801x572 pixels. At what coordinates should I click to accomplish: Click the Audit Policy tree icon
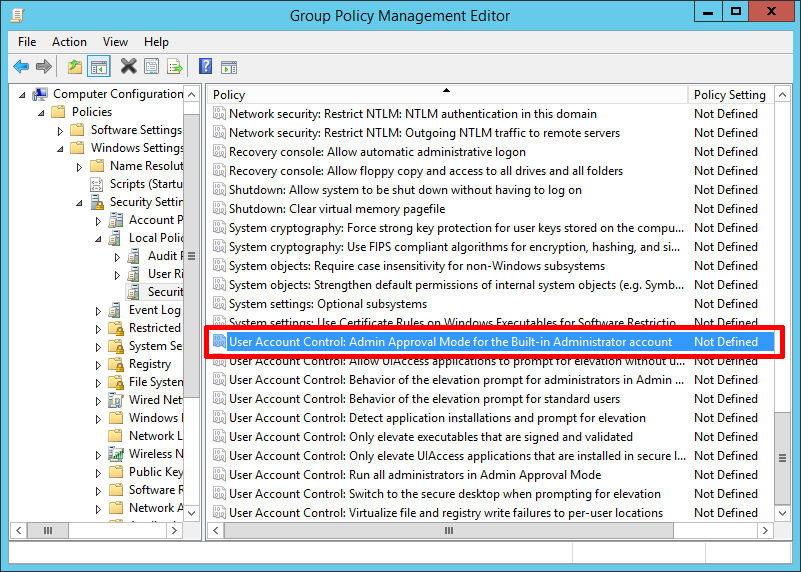(x=134, y=256)
